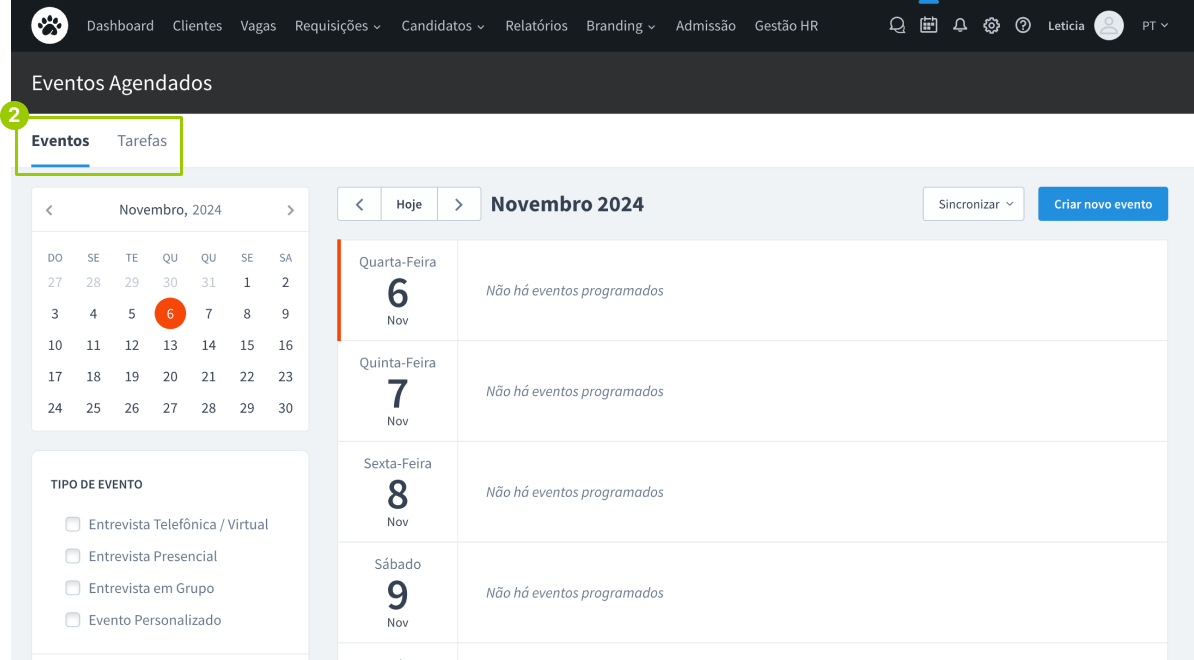Screen dimensions: 1194x660
Task: Go to previous month in mini calendar
Action: (x=49, y=210)
